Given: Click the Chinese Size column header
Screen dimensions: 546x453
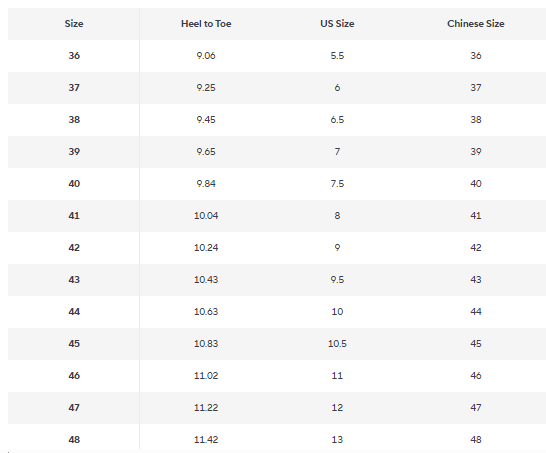Looking at the screenshot, I should (476, 24).
